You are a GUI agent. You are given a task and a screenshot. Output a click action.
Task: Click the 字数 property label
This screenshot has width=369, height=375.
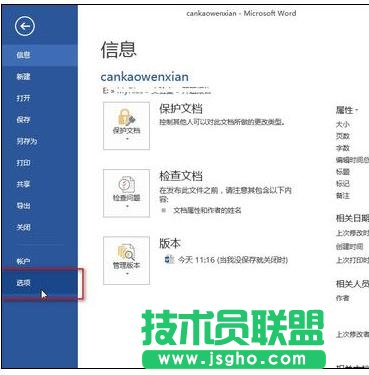pos(343,148)
